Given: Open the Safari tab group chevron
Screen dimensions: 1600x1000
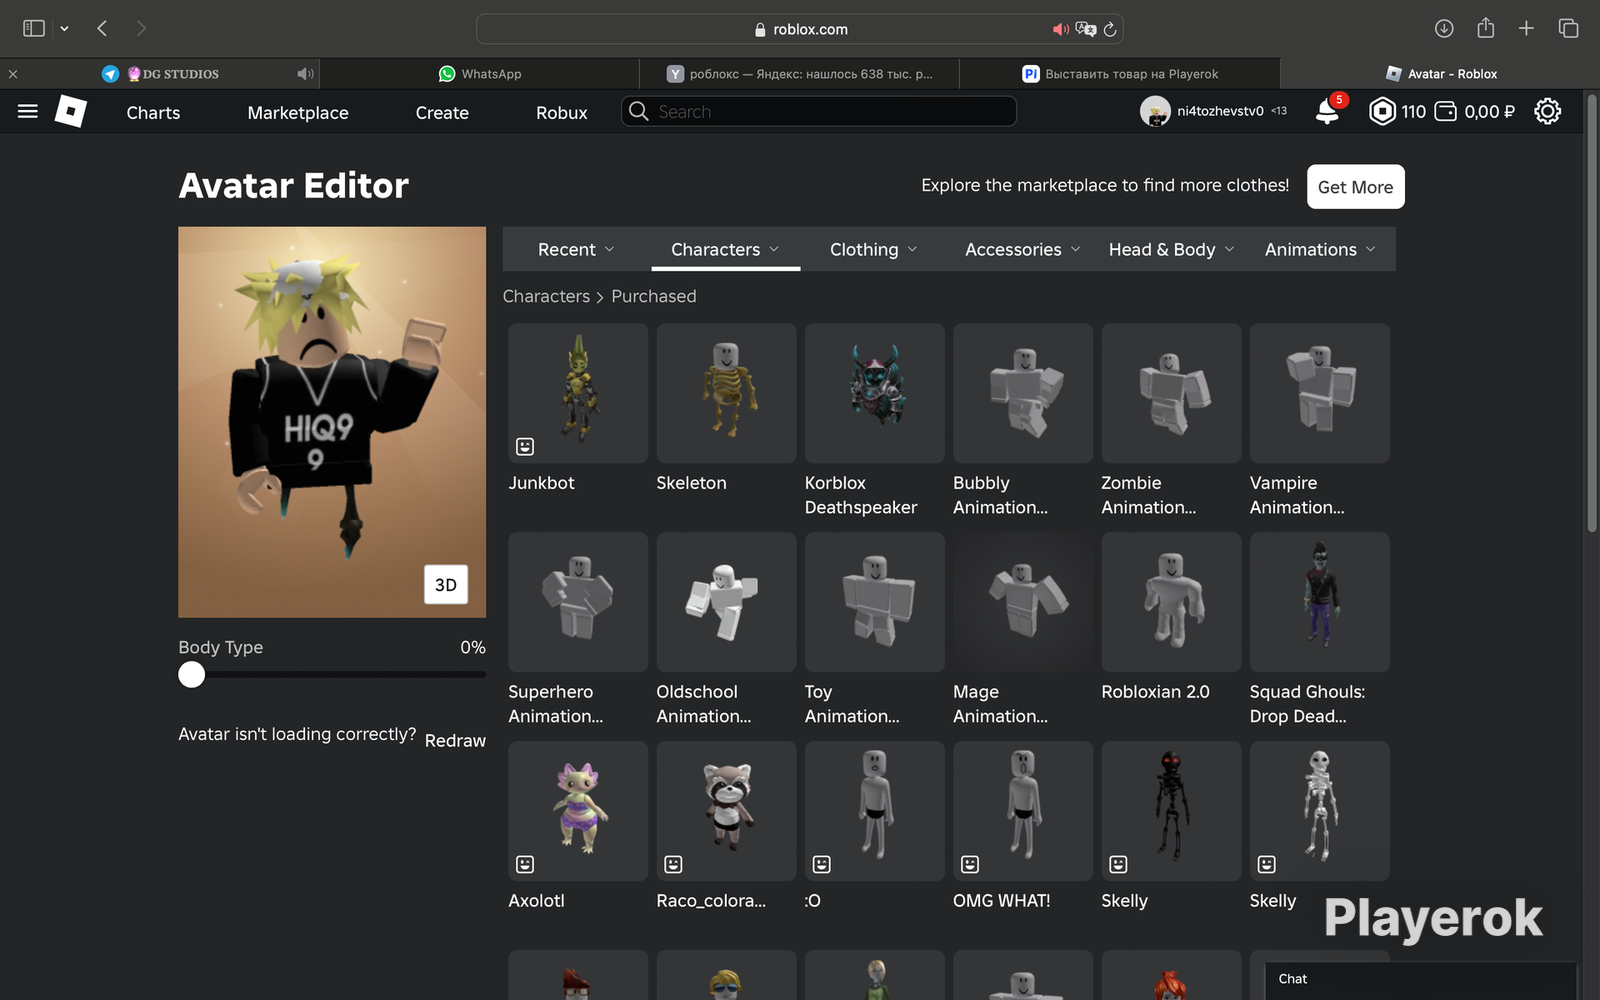Looking at the screenshot, I should click(x=64, y=29).
